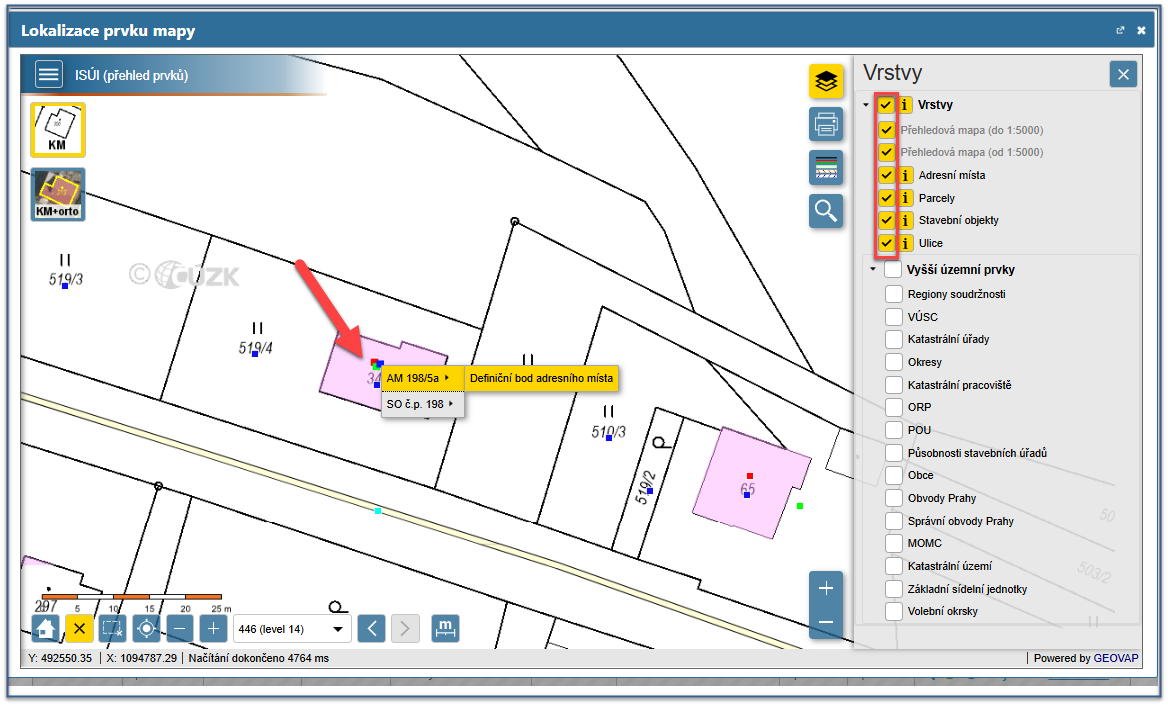Viewport: 1168px width, 706px height.
Task: Open the hamburger menu beside ISÚI
Action: (x=48, y=75)
